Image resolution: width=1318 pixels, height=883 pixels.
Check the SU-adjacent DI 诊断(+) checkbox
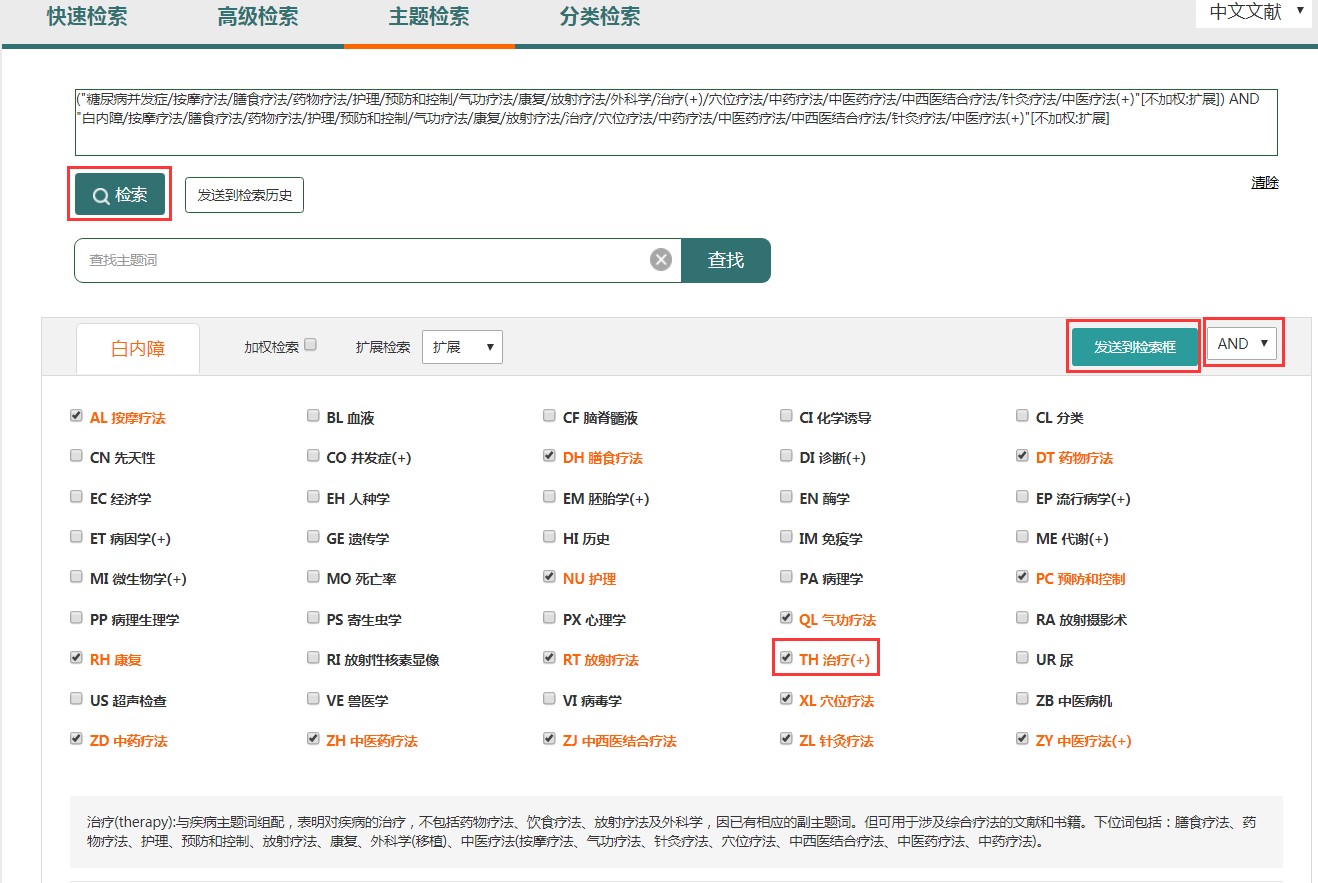tap(787, 456)
